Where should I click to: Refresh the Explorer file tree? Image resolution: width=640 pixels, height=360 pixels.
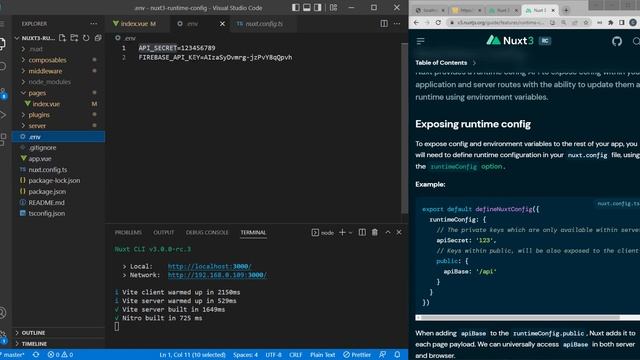86,38
